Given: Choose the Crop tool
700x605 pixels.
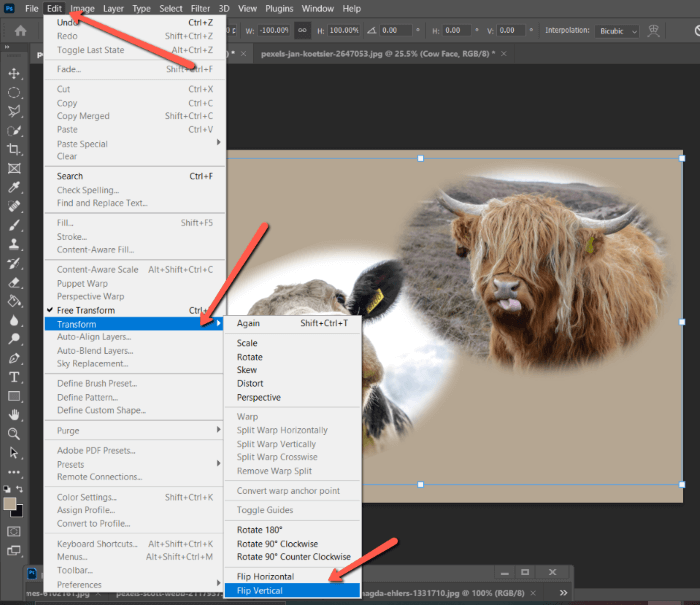Looking at the screenshot, I should 14,149.
